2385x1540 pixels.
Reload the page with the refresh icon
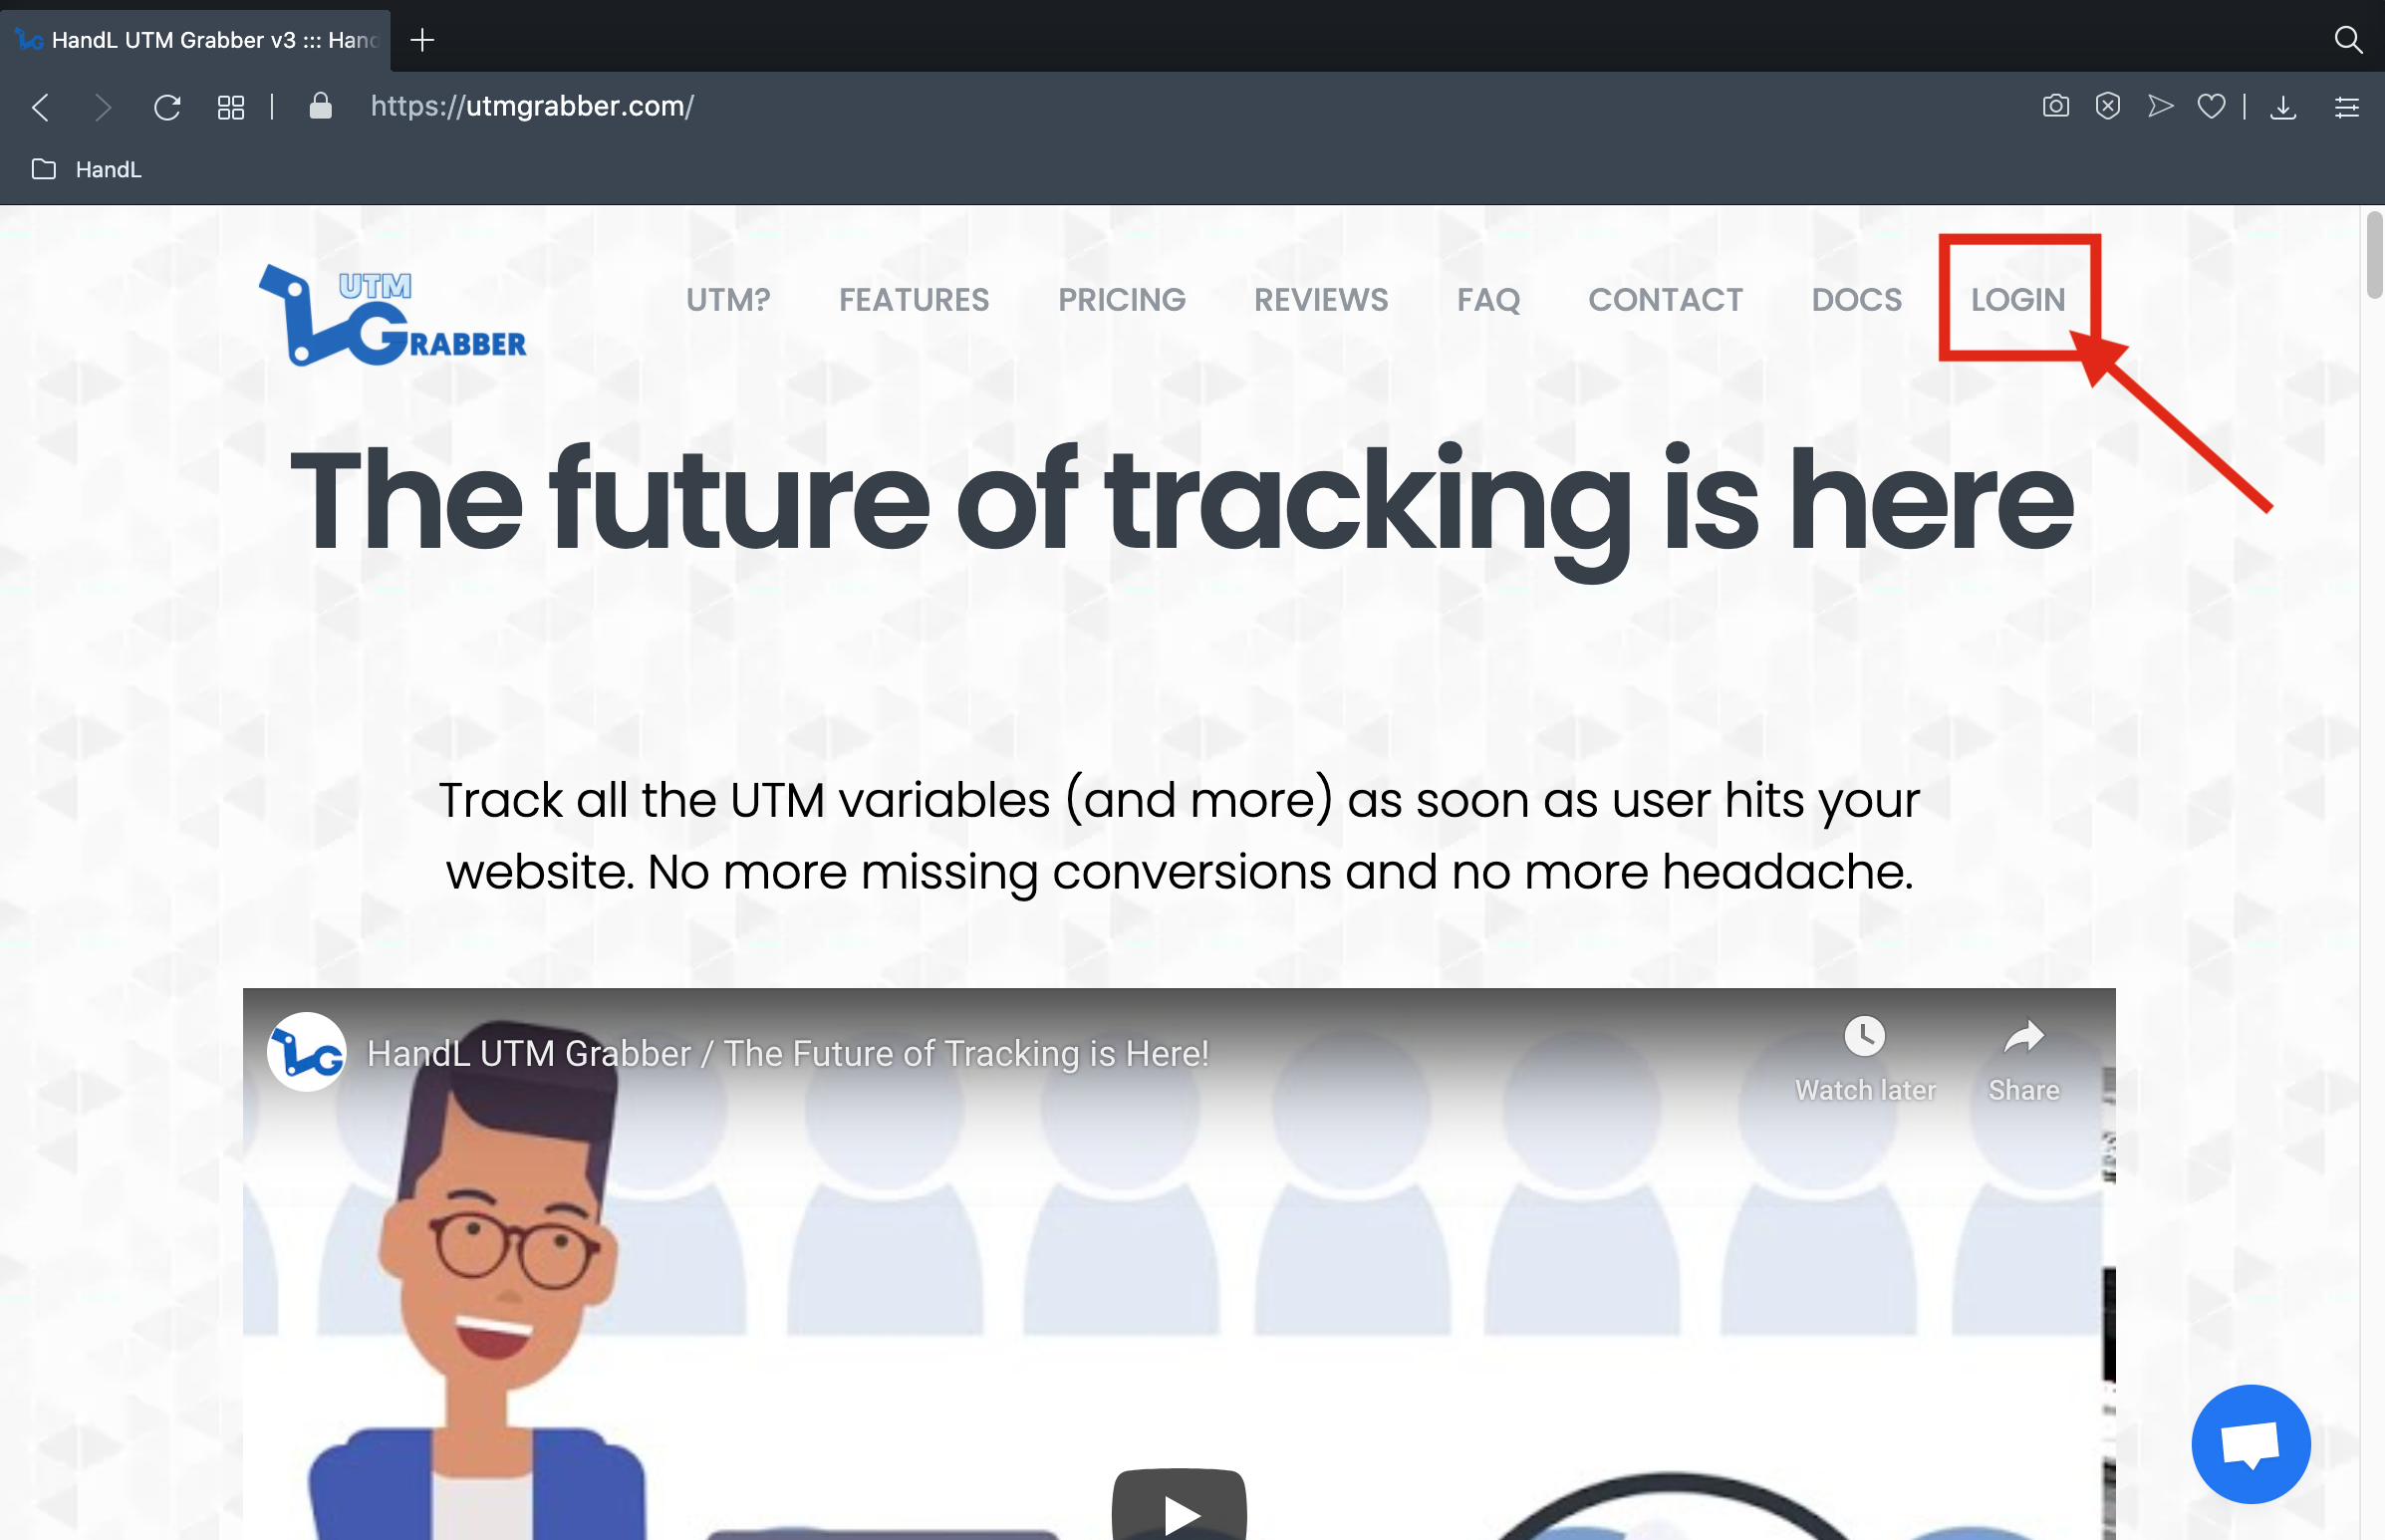coord(167,107)
